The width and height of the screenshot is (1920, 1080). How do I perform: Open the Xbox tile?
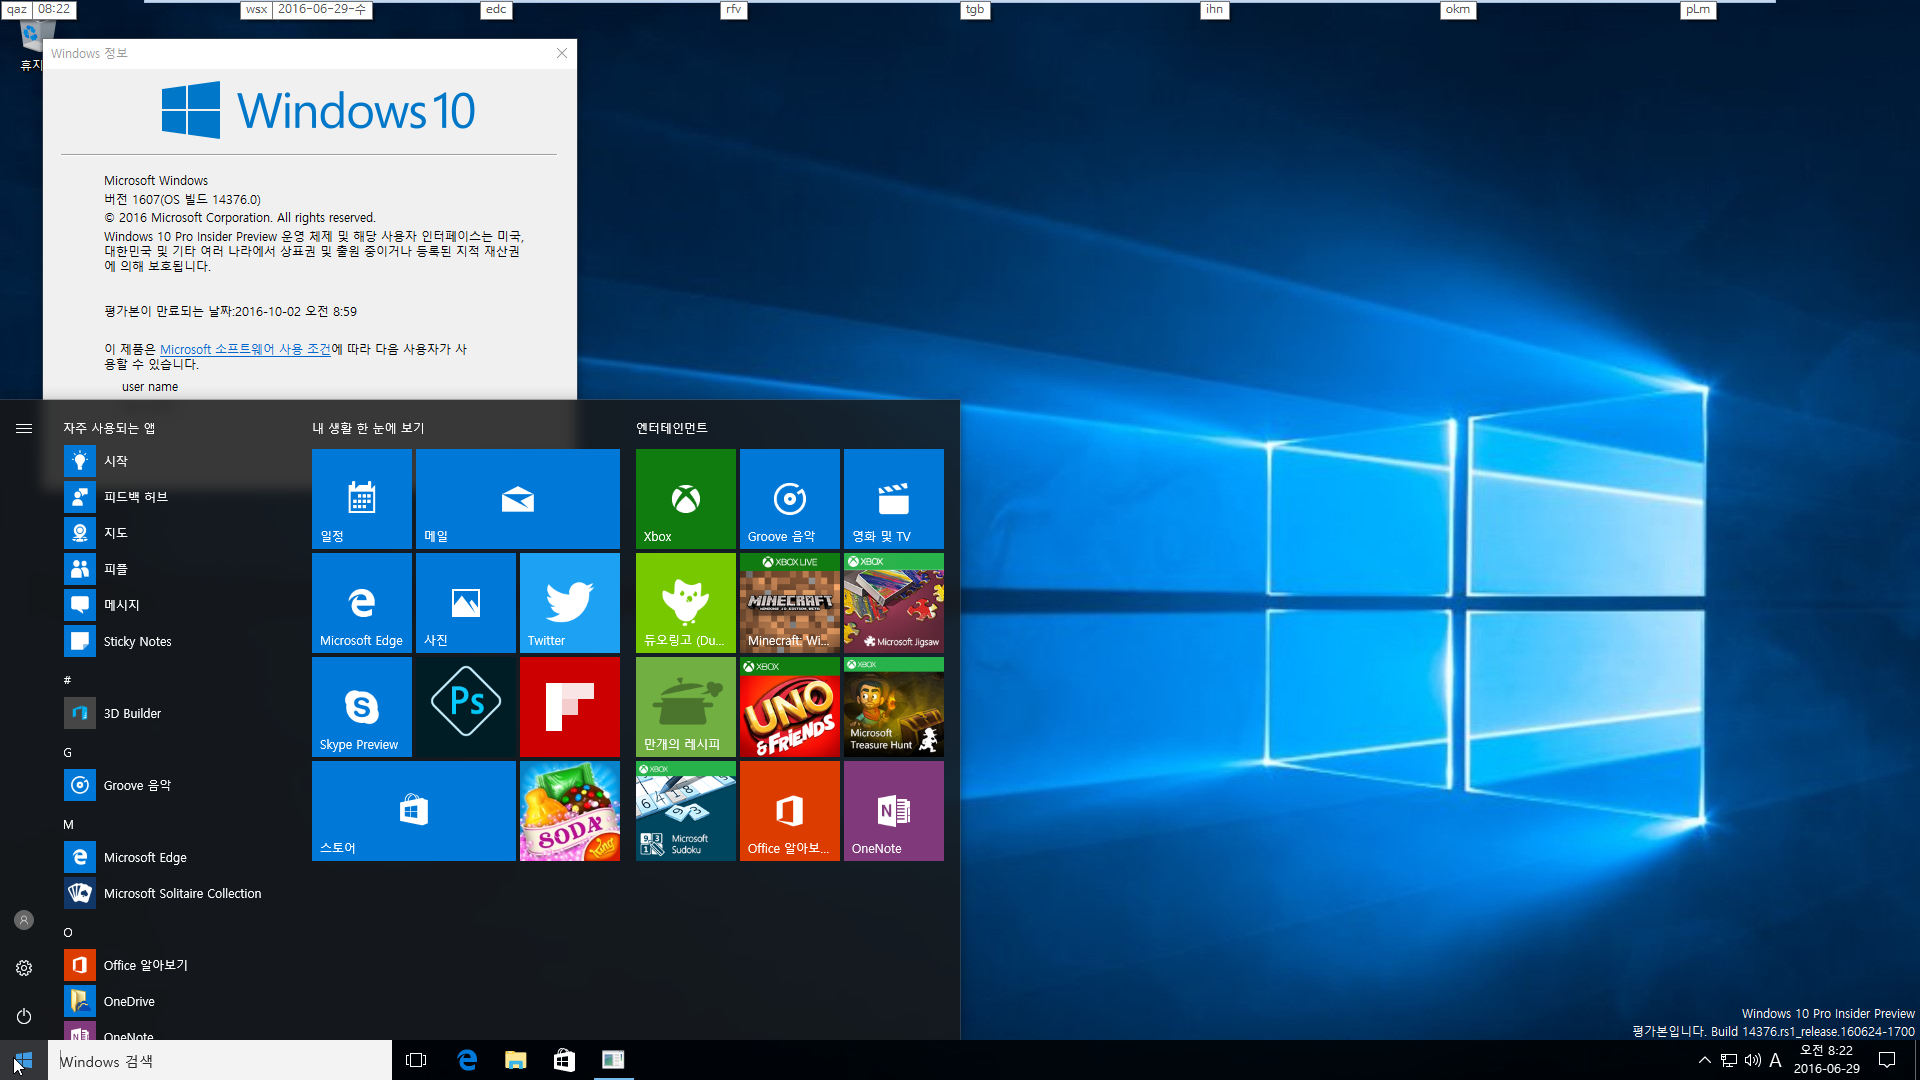(686, 499)
